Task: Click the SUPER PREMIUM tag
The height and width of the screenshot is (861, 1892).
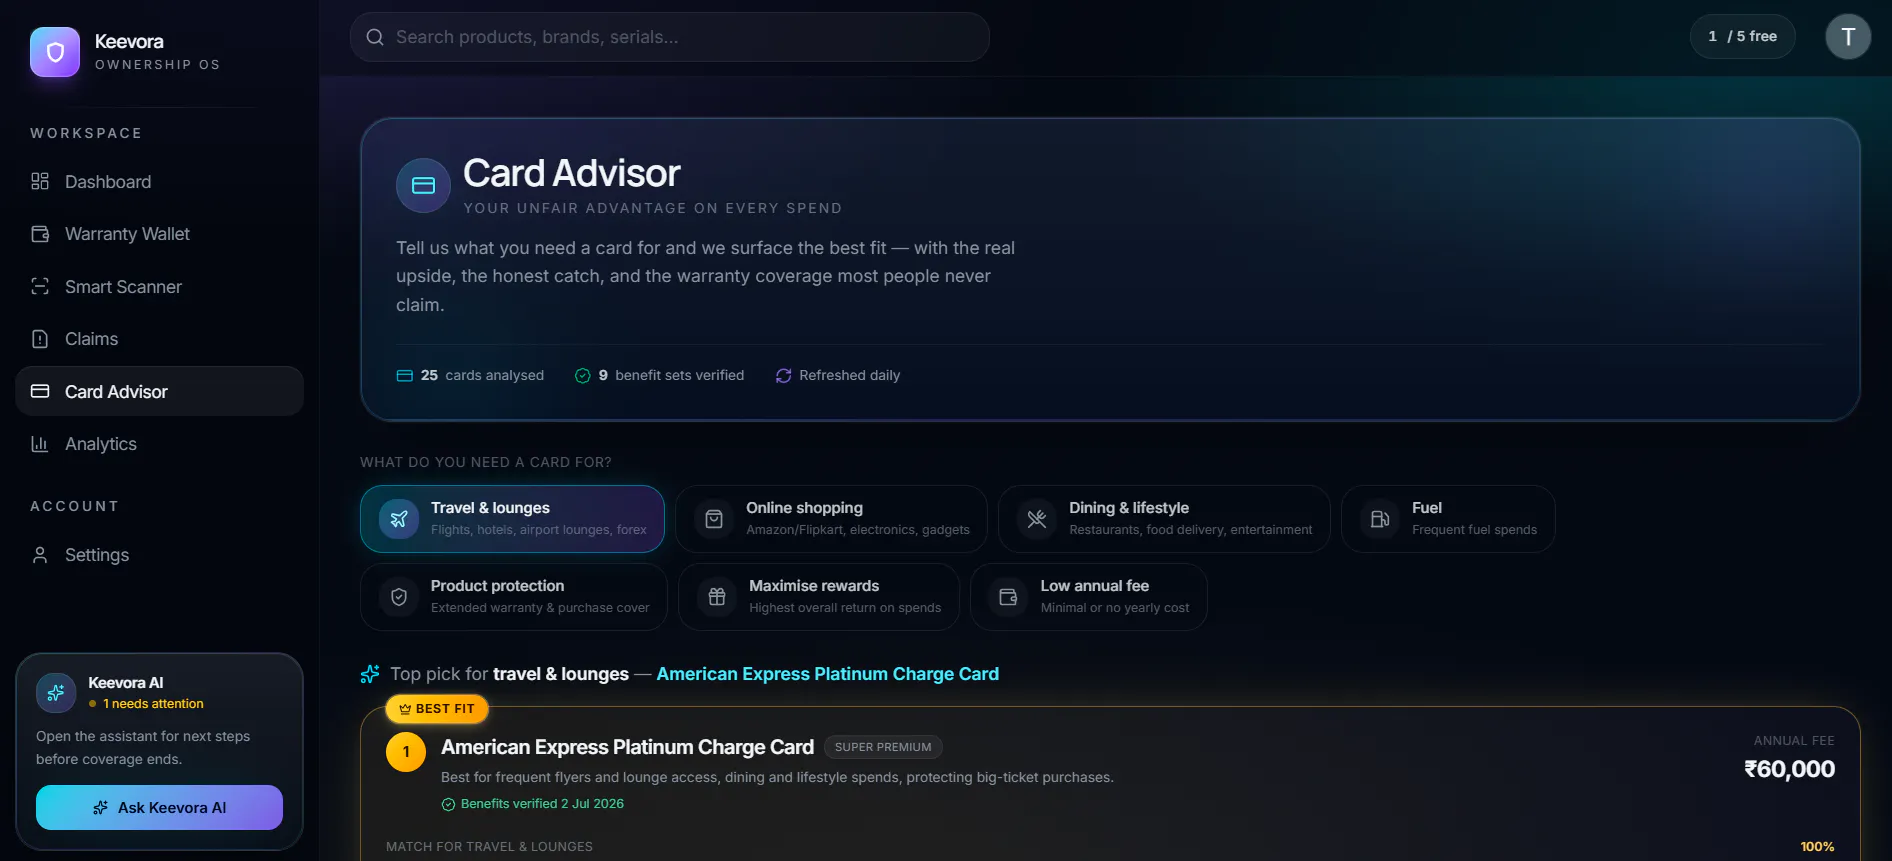Action: pos(883,747)
